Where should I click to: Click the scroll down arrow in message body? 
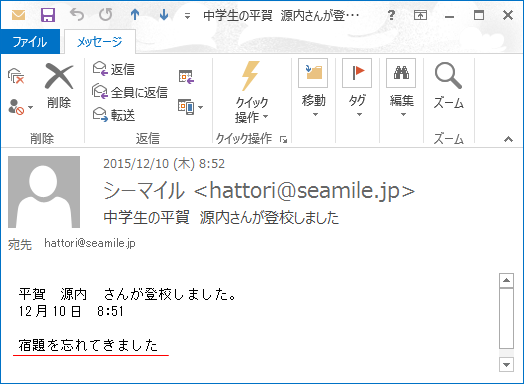point(506,364)
